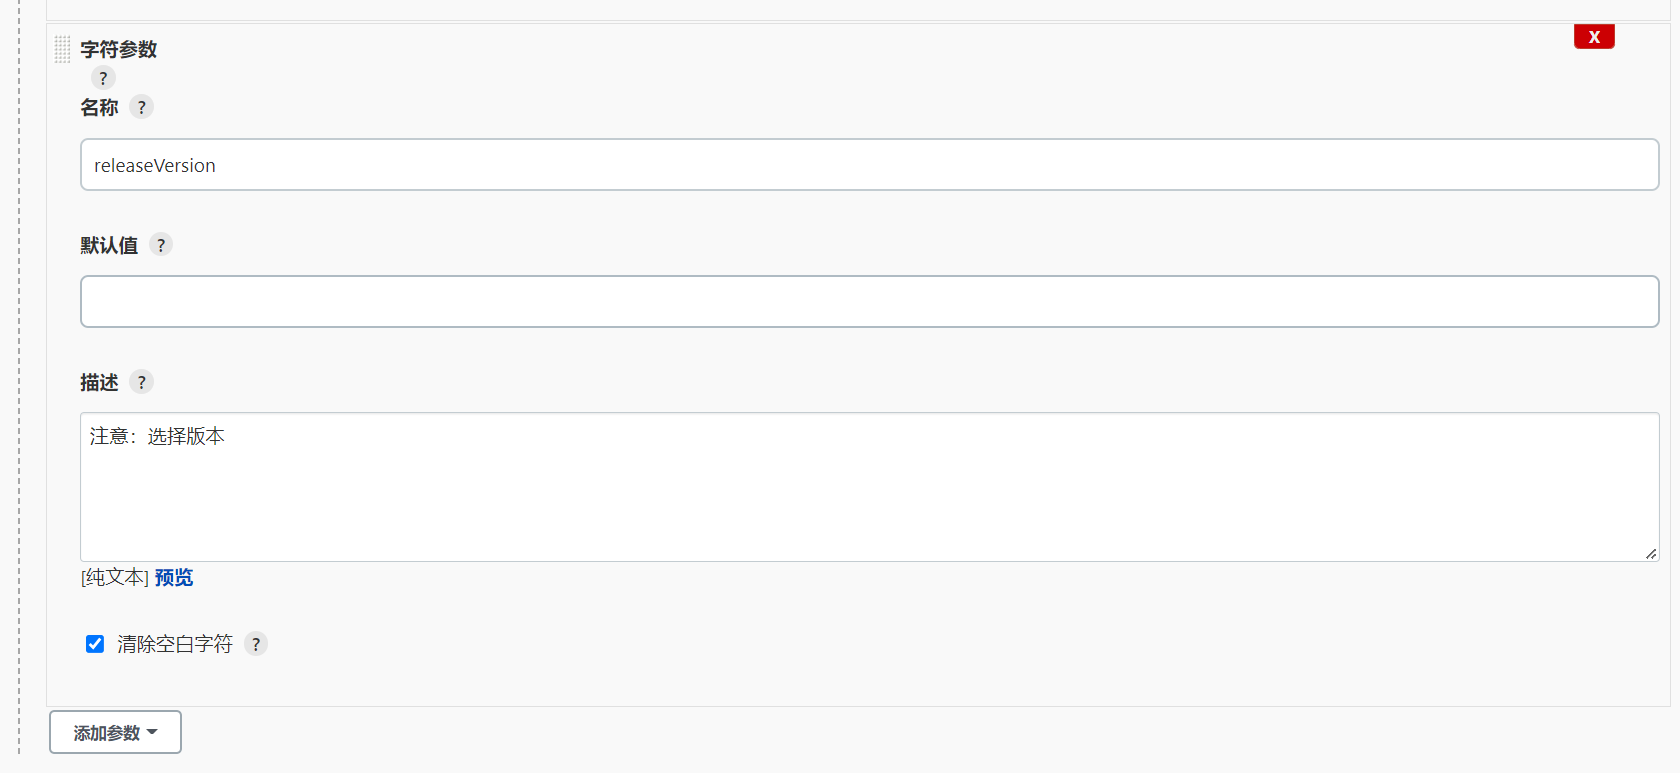Delete this parameter with red X button
This screenshot has width=1680, height=773.
[x=1594, y=37]
